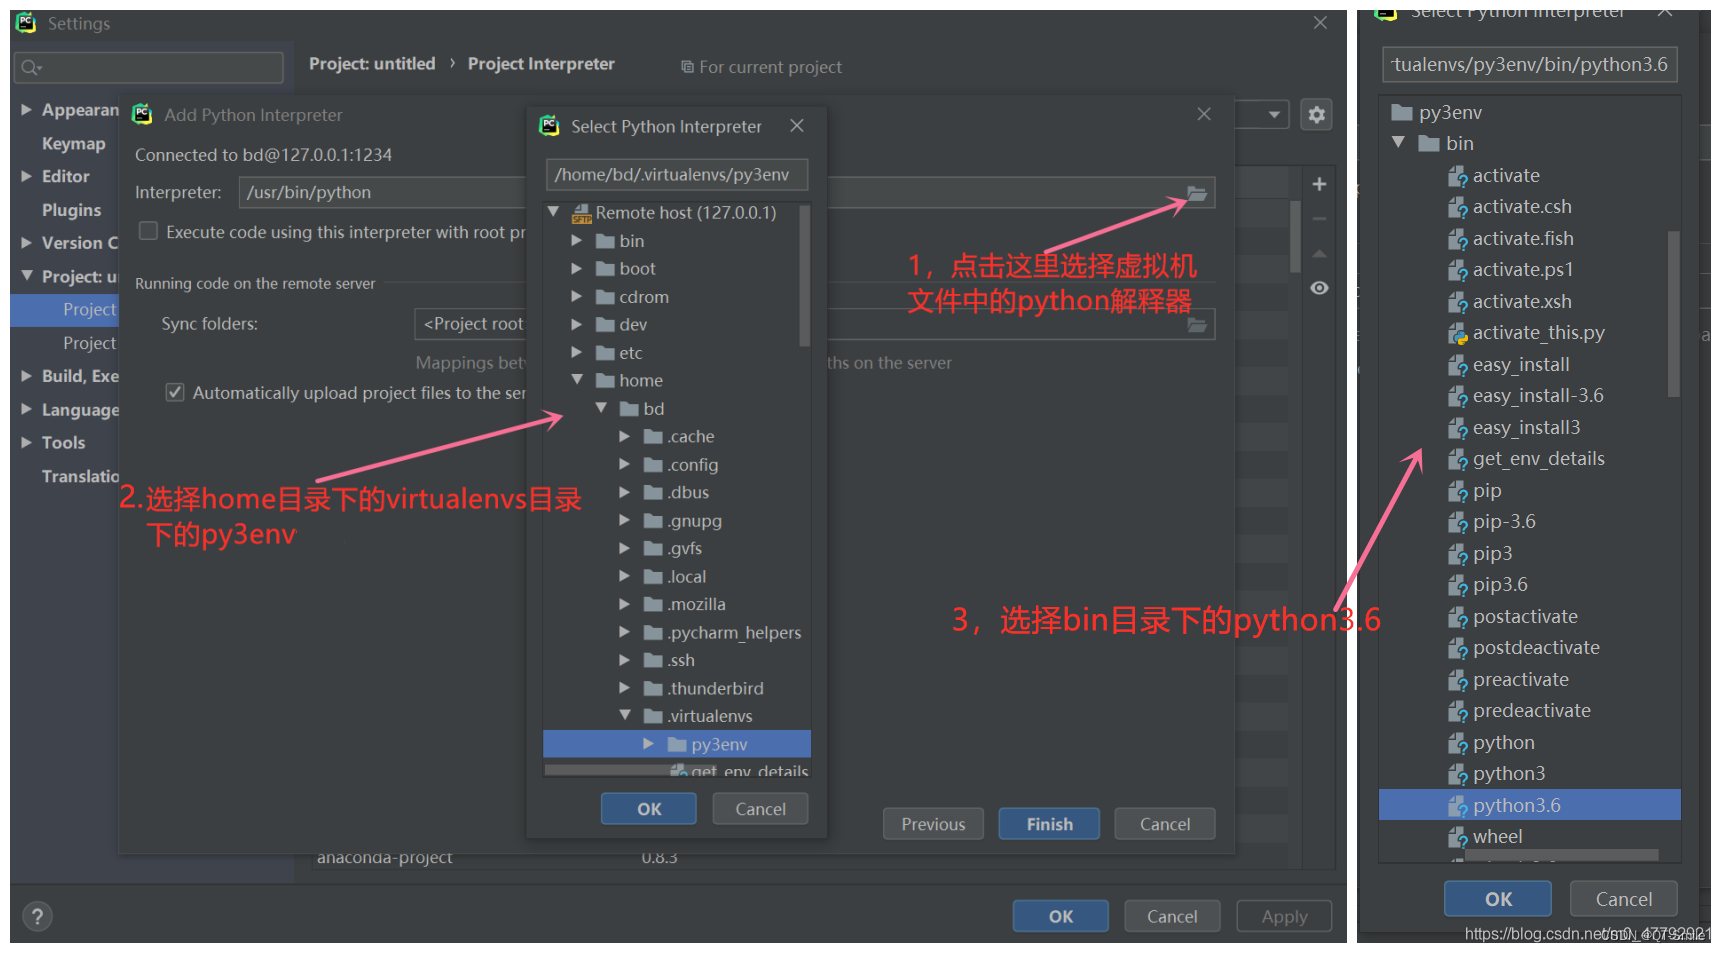Click OK in right-side interpreter dialog
This screenshot has width=1721, height=953.
click(1498, 899)
